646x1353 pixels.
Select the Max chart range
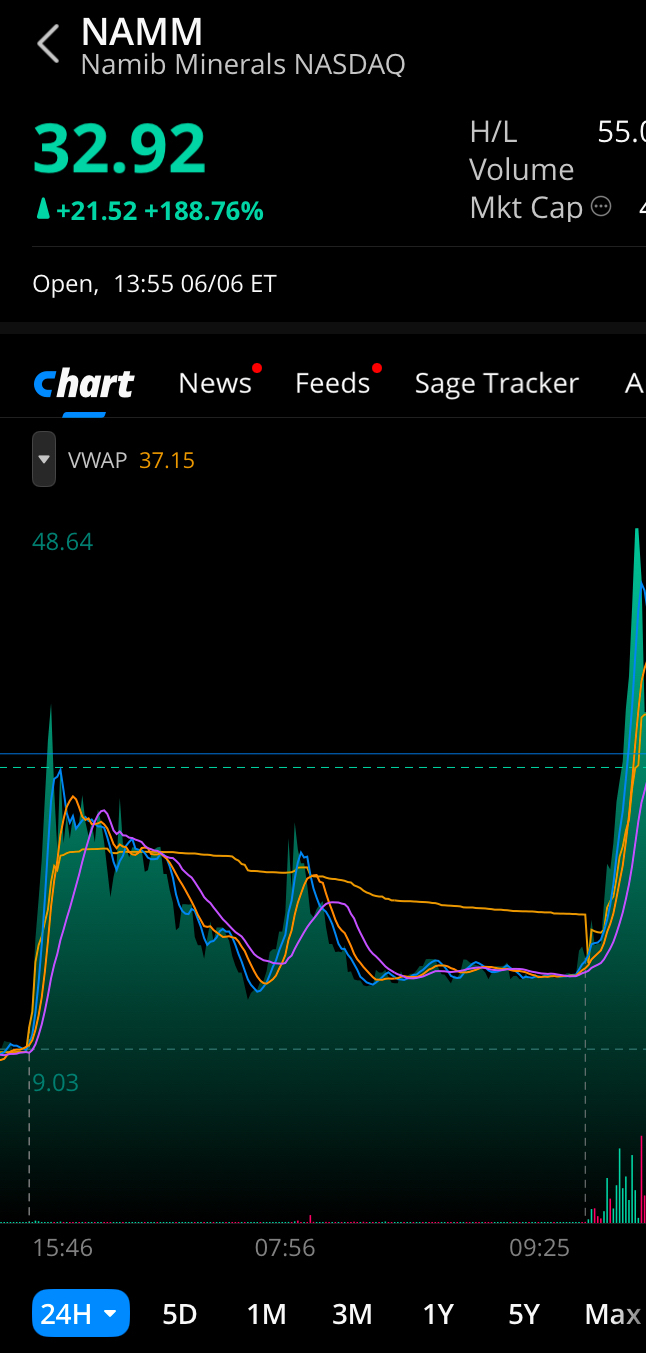tap(612, 1314)
